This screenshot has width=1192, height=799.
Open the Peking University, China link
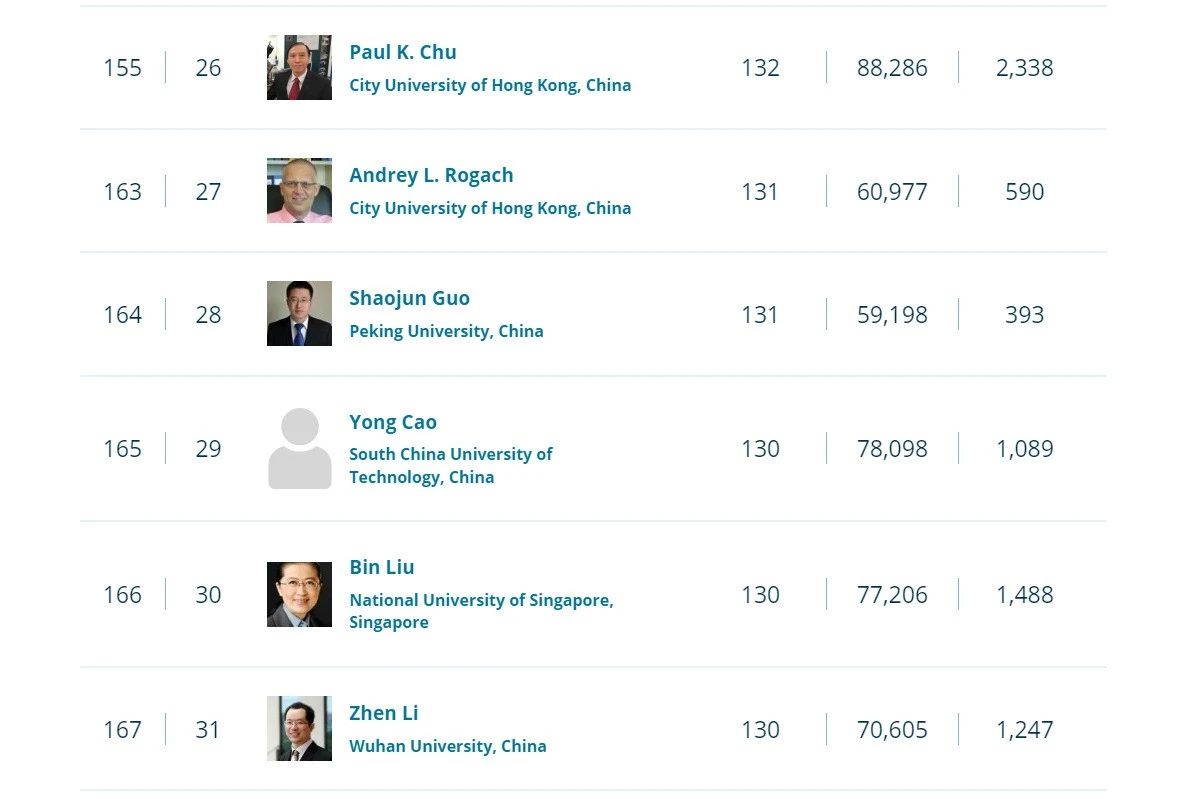click(446, 331)
